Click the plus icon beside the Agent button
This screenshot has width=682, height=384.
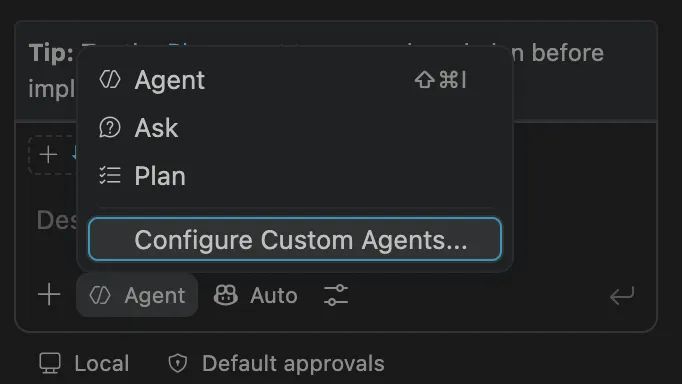click(x=49, y=295)
